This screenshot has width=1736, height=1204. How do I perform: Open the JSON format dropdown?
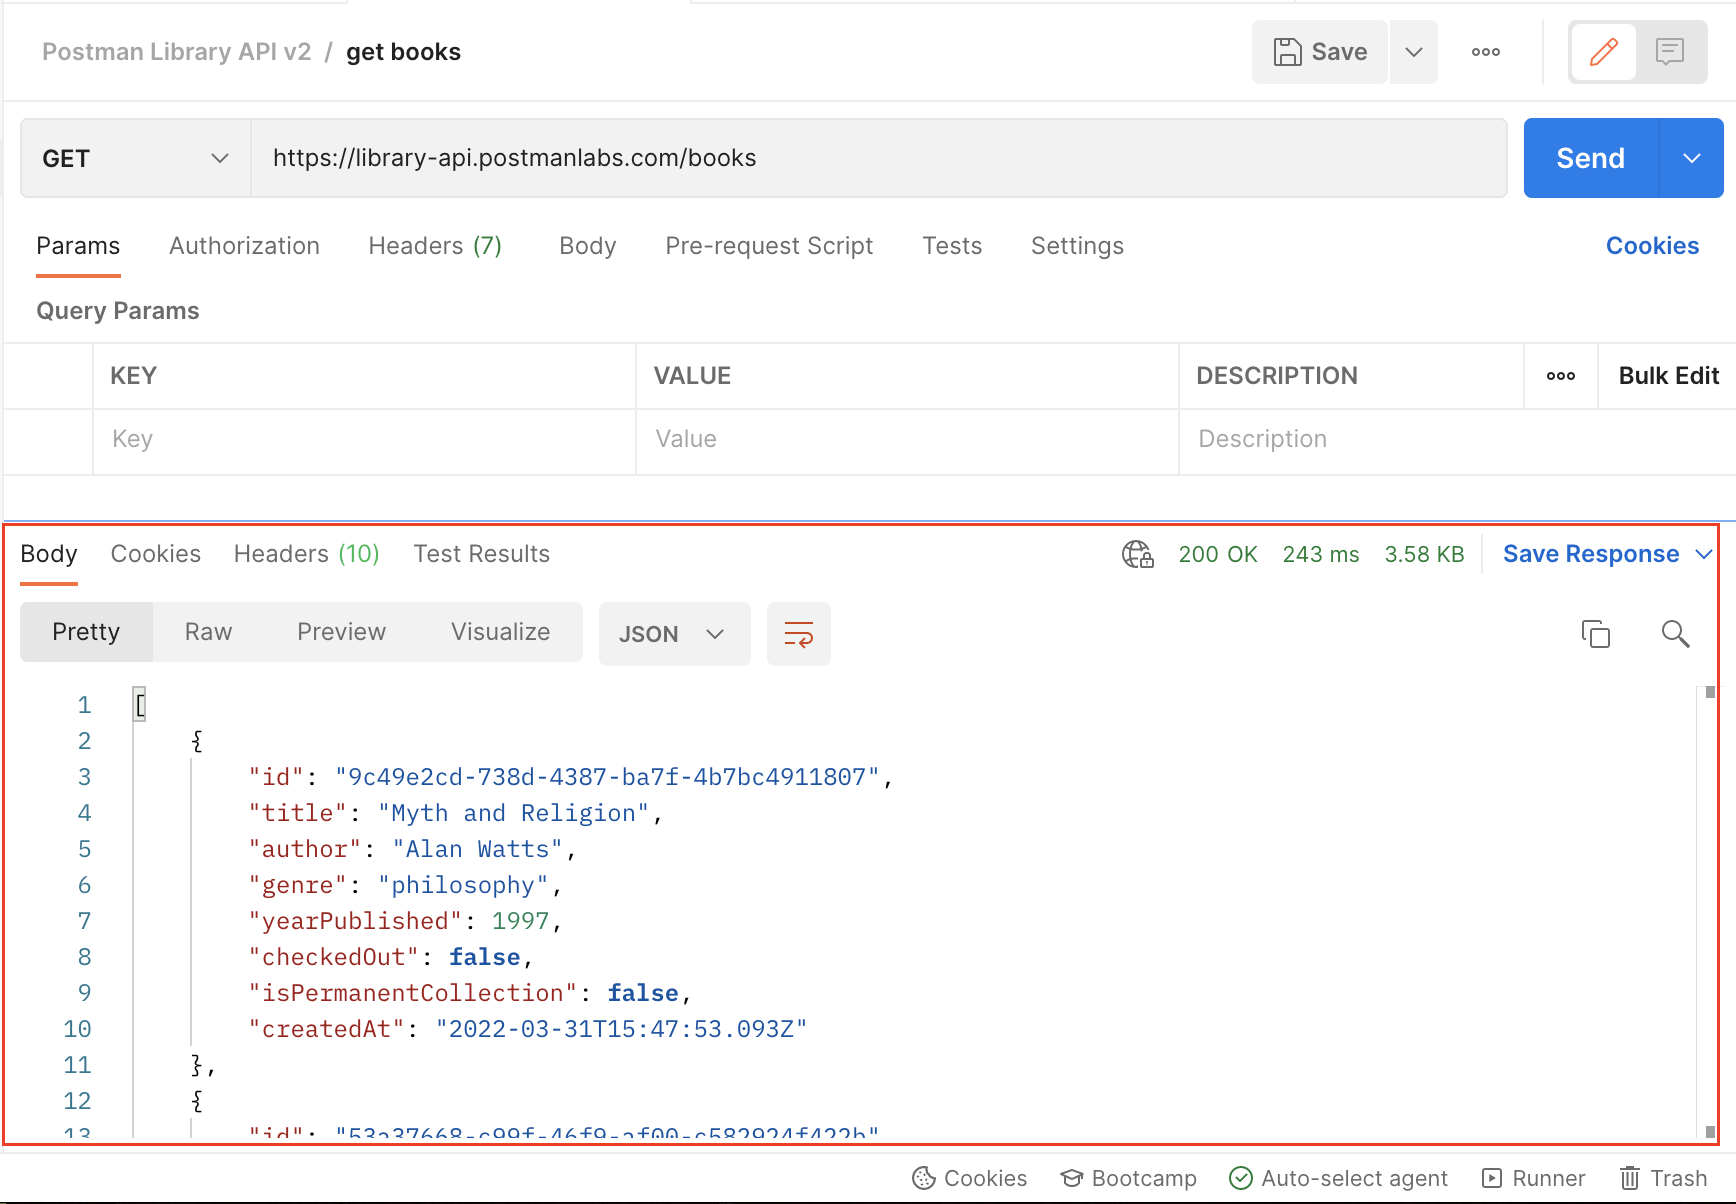coord(674,633)
